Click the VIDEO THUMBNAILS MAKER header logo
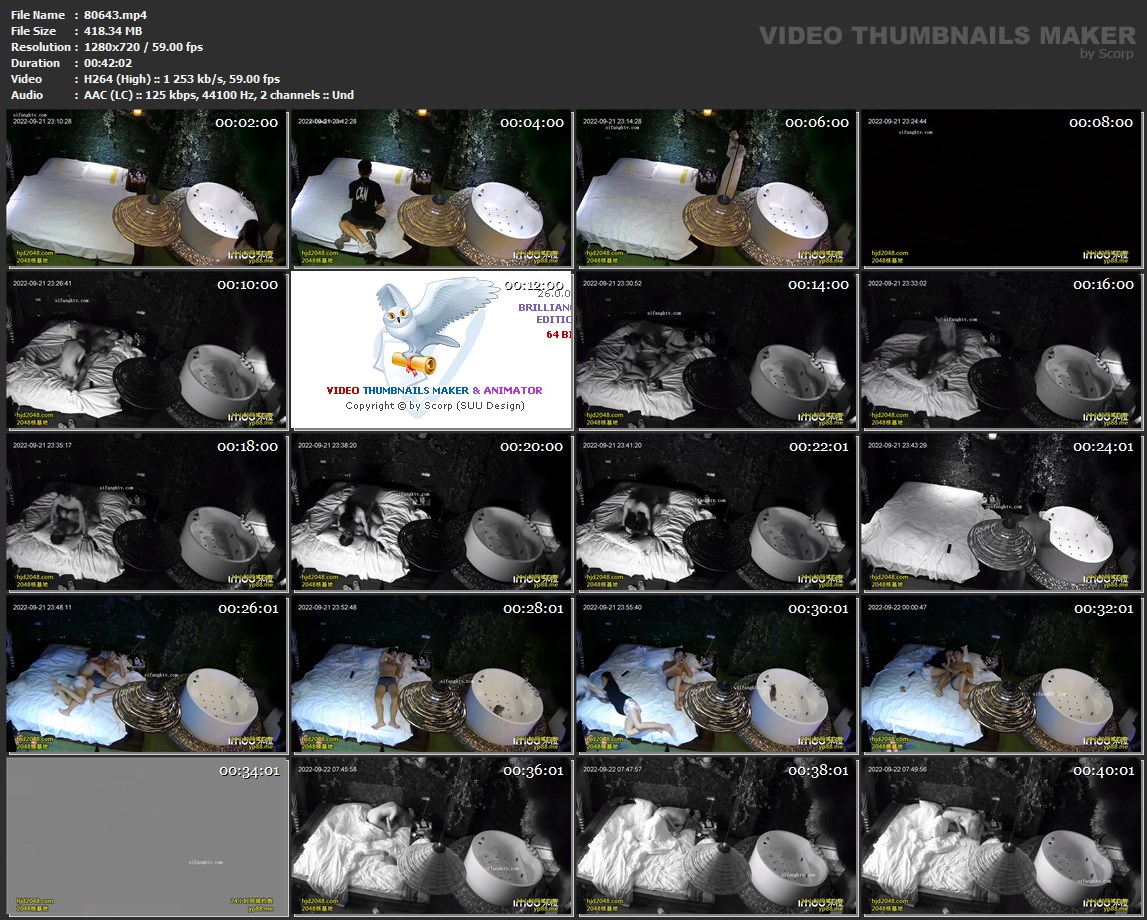Viewport: 1147px width, 920px height. coord(946,36)
